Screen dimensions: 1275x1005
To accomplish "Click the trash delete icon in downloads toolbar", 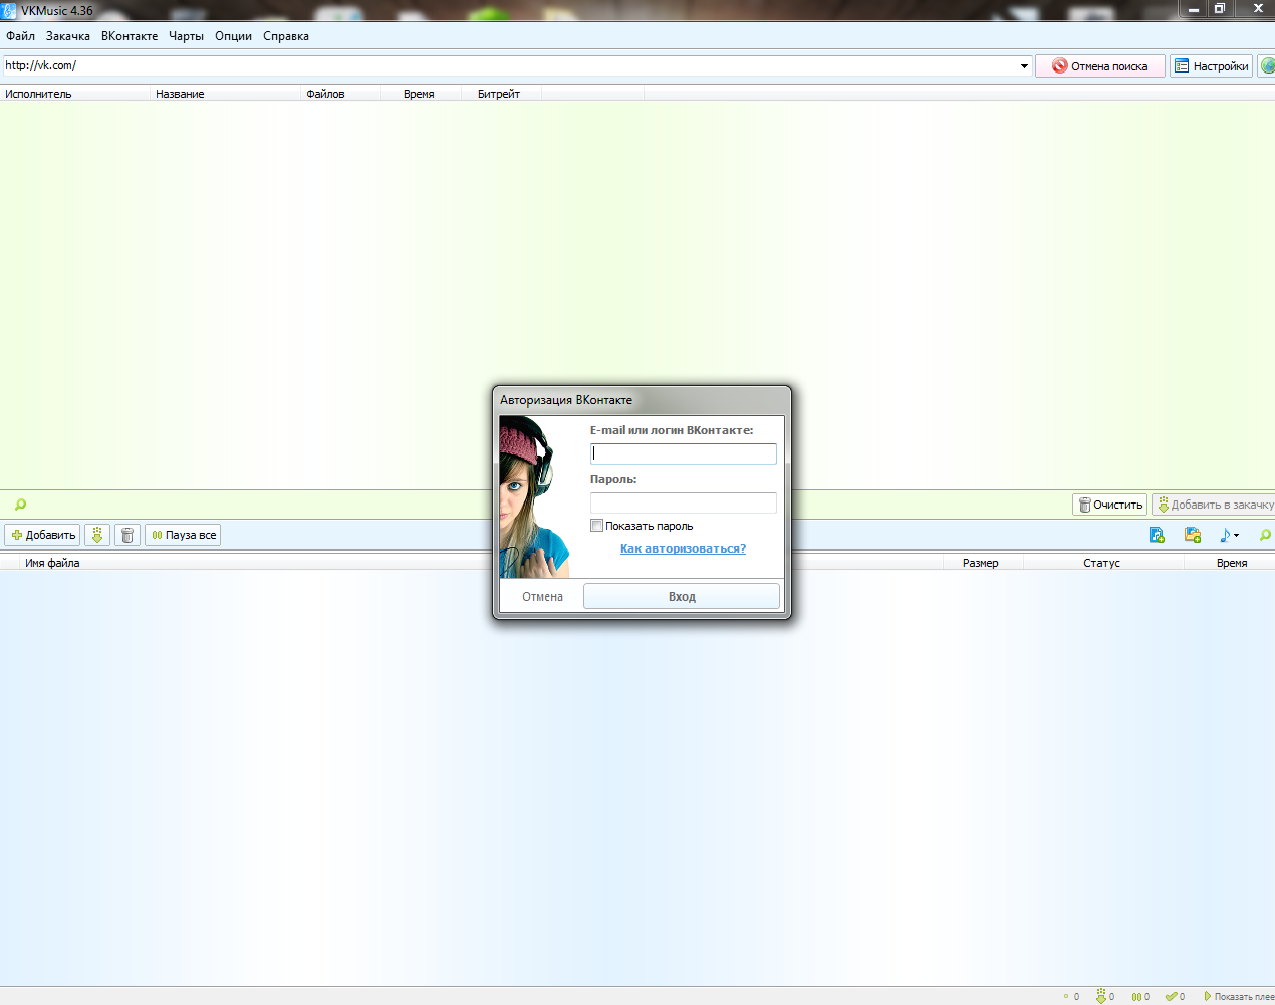I will click(127, 535).
